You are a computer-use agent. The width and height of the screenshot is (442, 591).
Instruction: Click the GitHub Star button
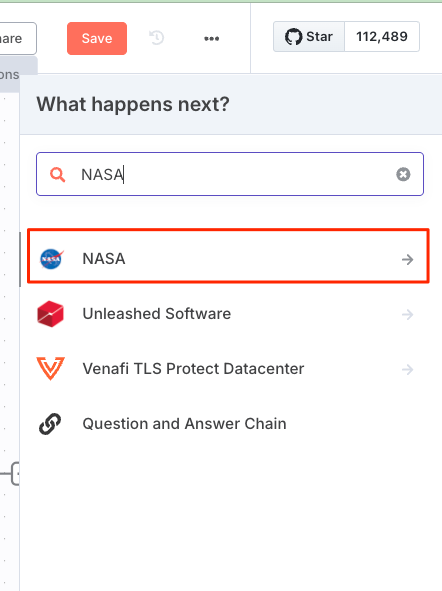pos(309,37)
